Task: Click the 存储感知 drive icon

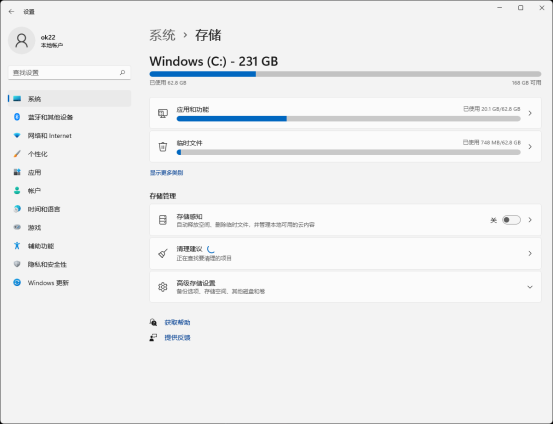Action: pyautogui.click(x=163, y=220)
